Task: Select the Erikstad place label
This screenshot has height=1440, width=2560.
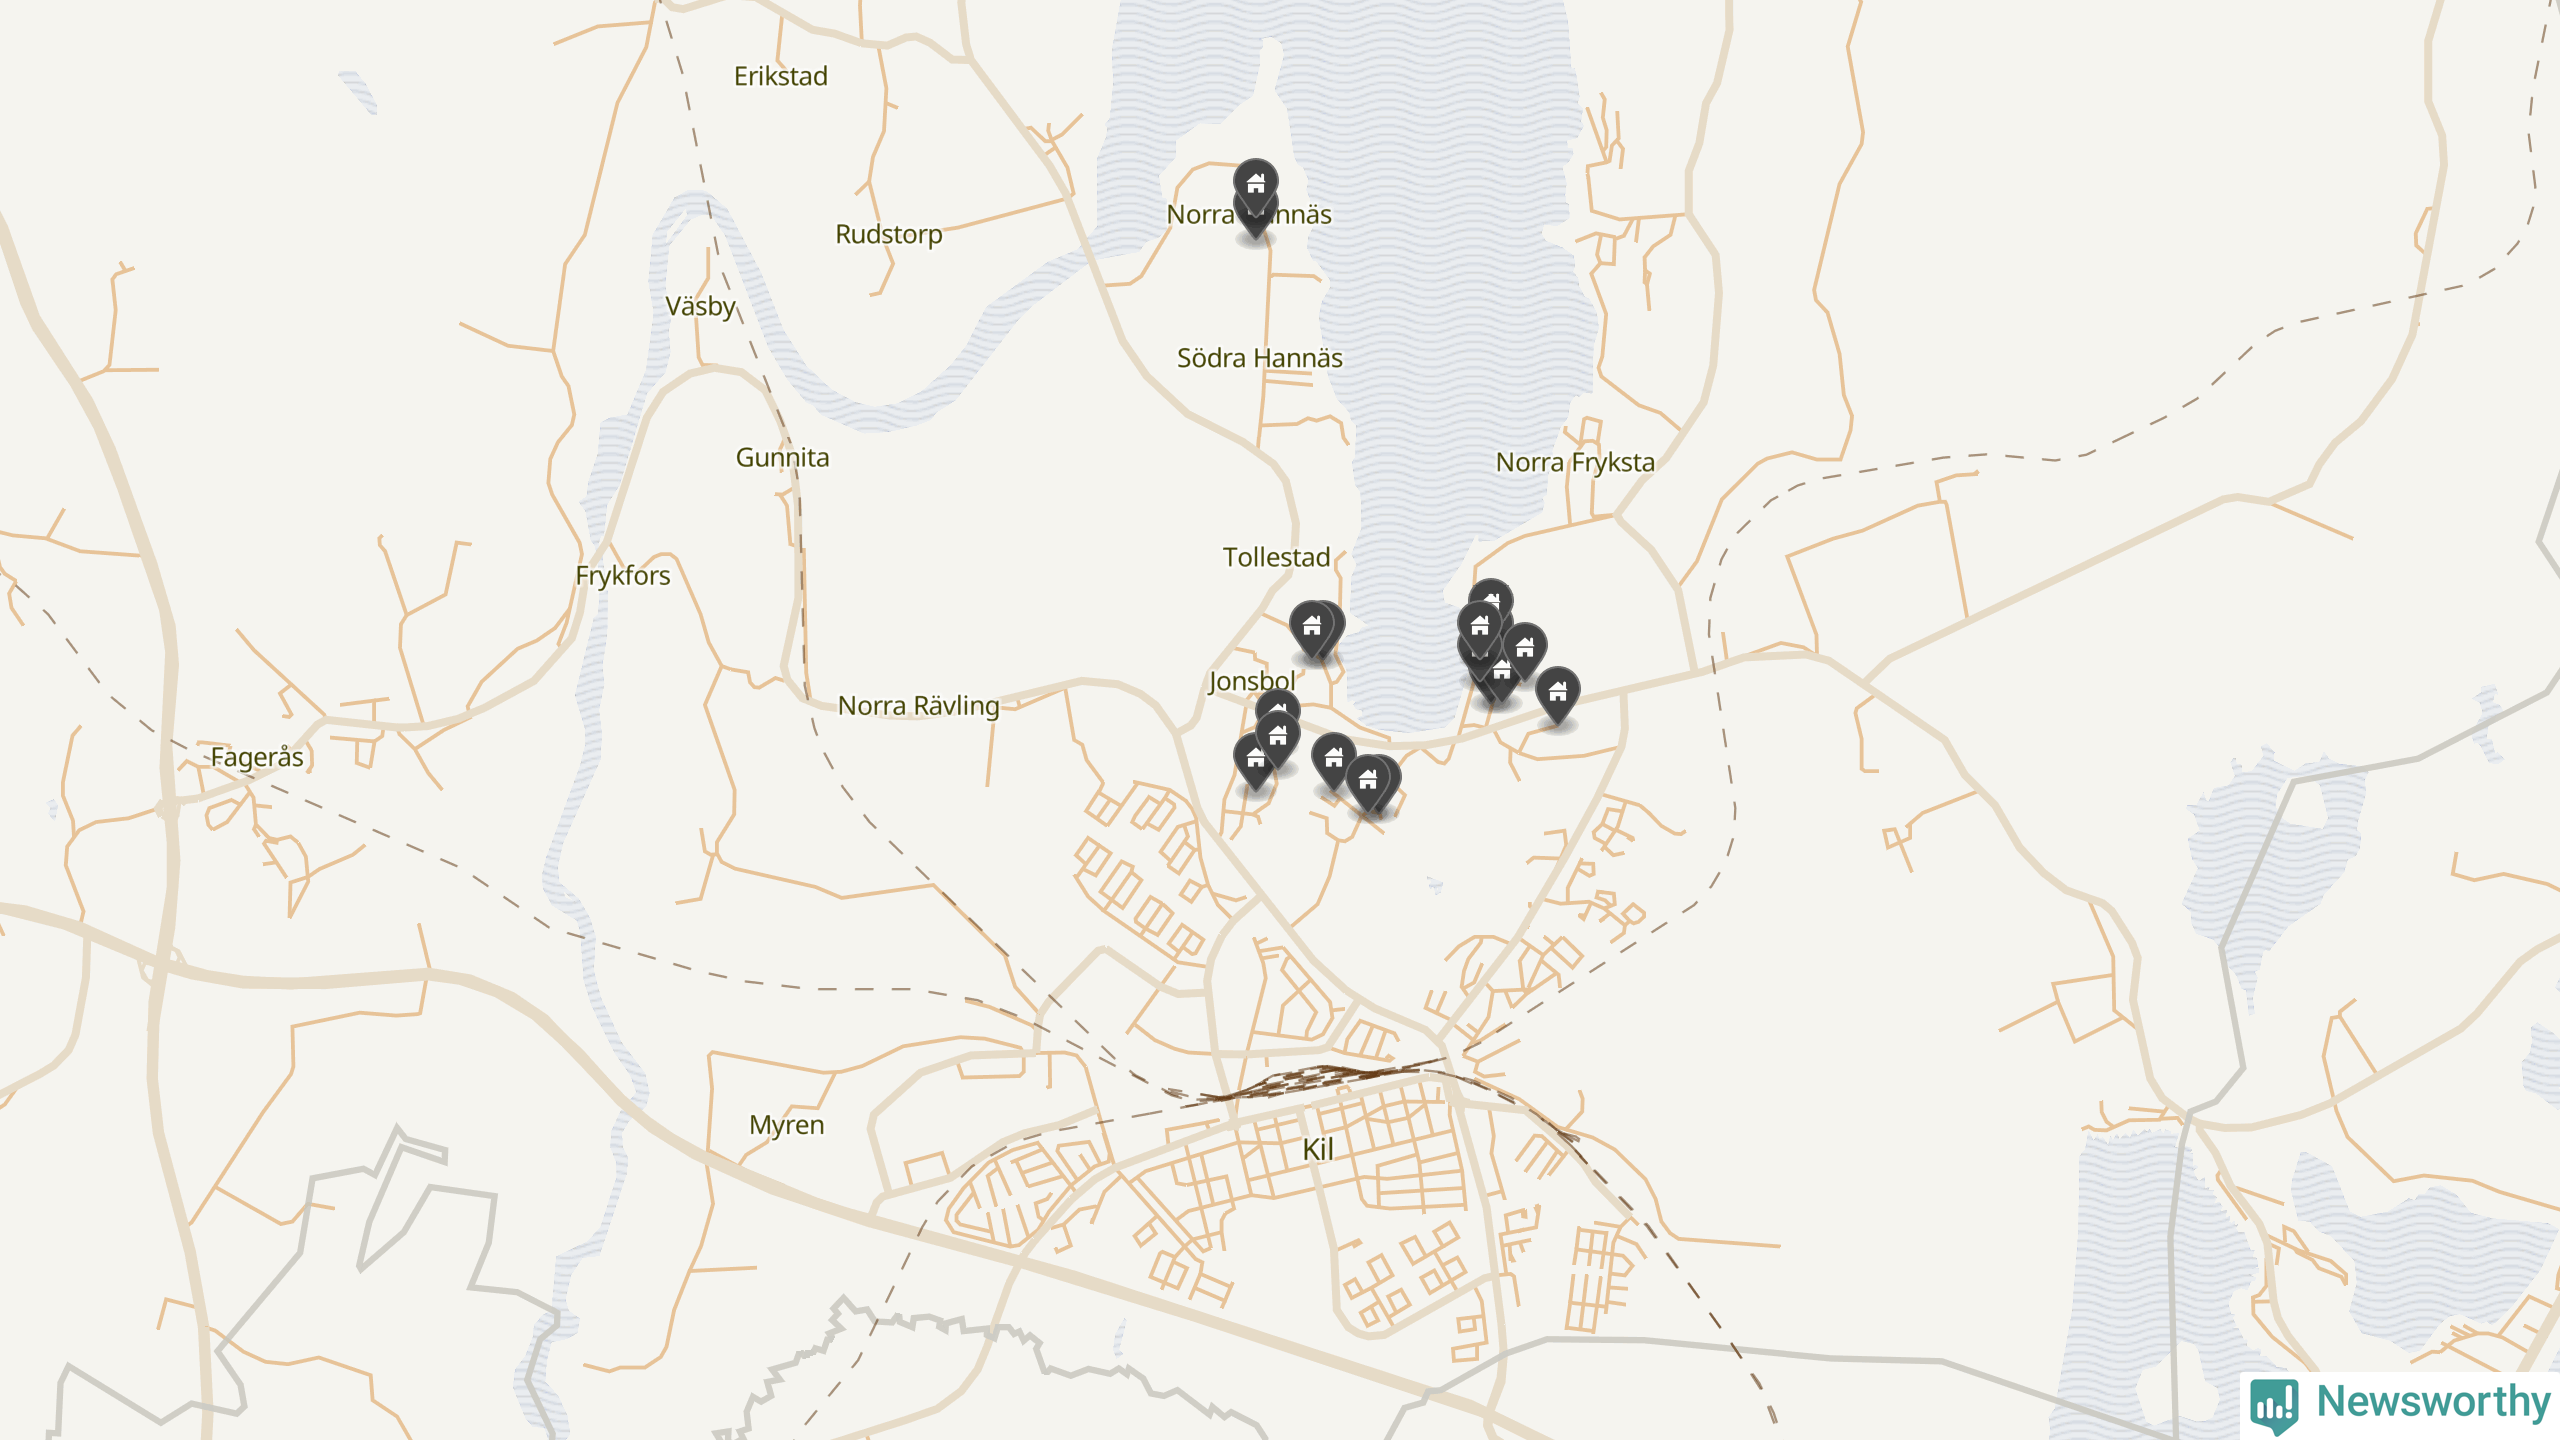Action: point(781,76)
